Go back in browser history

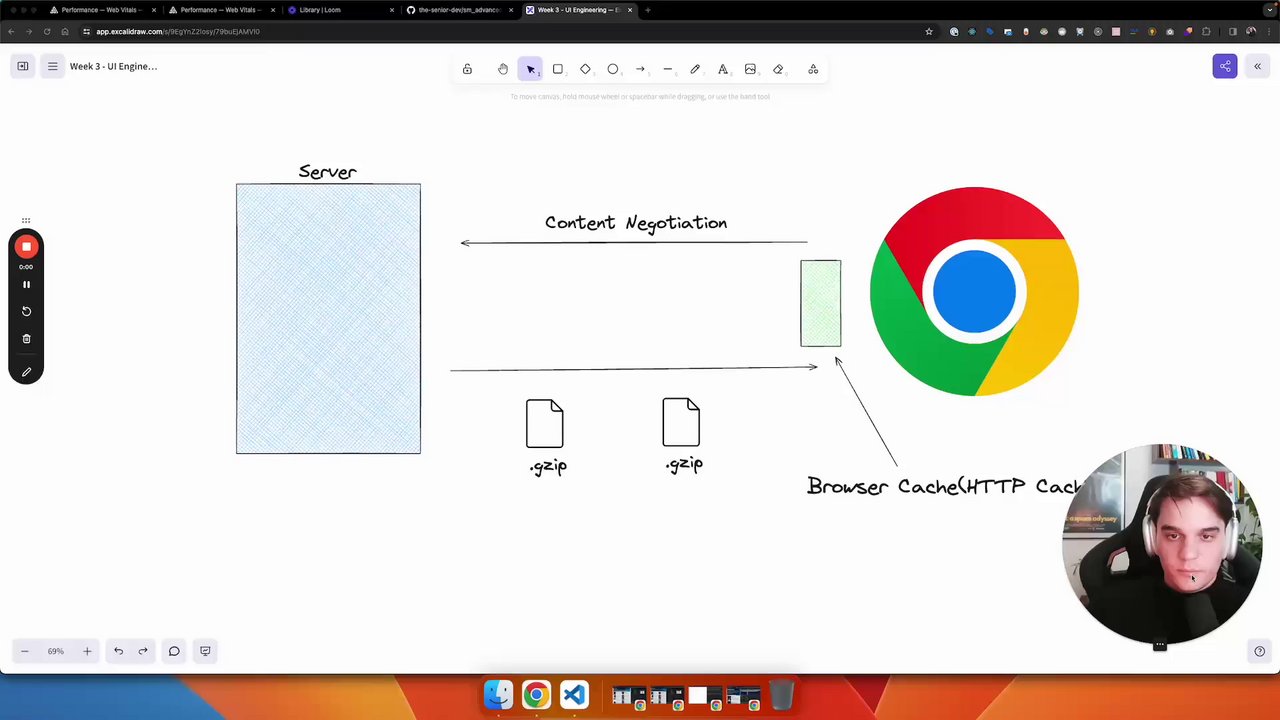click(11, 31)
